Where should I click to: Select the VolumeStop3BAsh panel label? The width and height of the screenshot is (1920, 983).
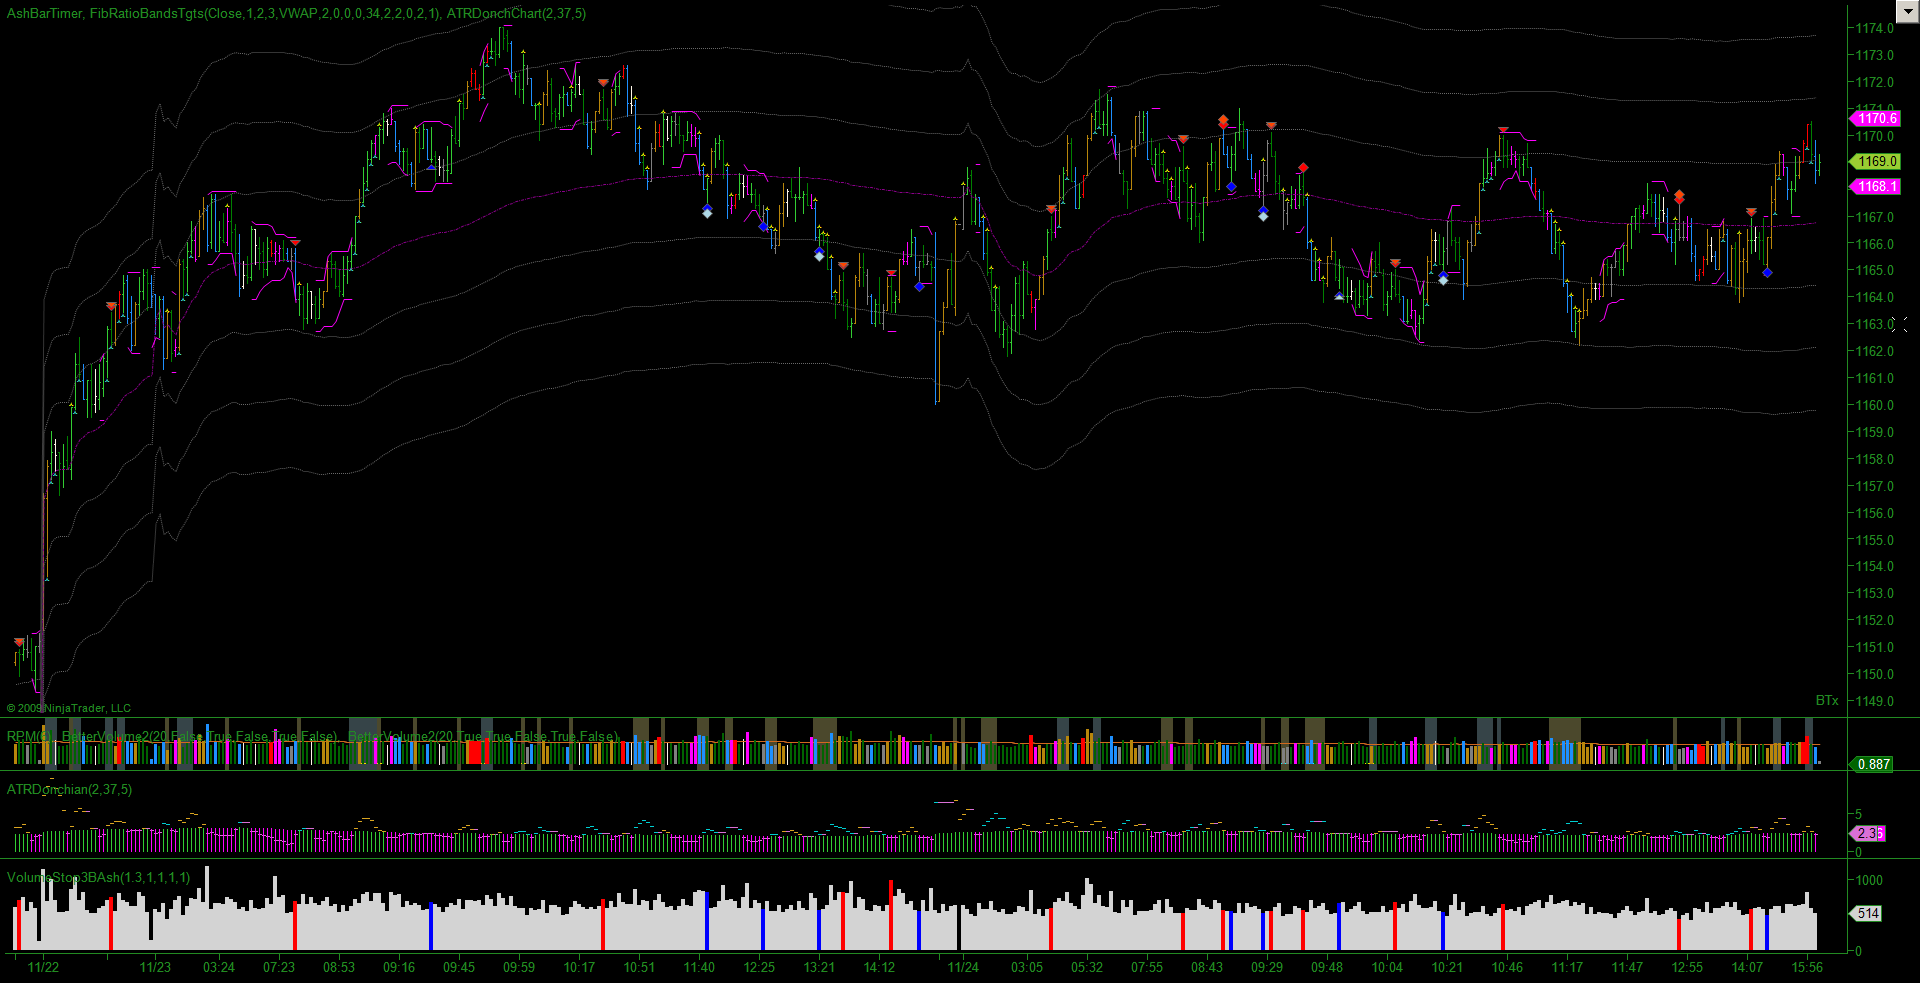tap(98, 878)
